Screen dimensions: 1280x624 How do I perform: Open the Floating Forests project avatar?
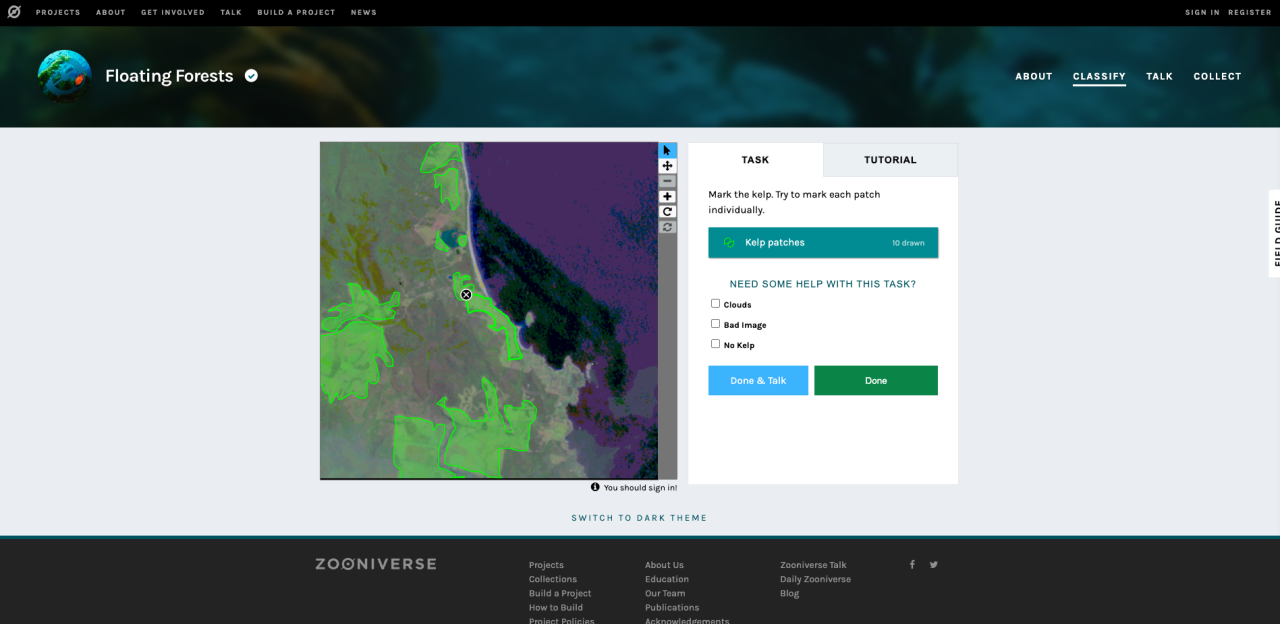click(x=65, y=76)
